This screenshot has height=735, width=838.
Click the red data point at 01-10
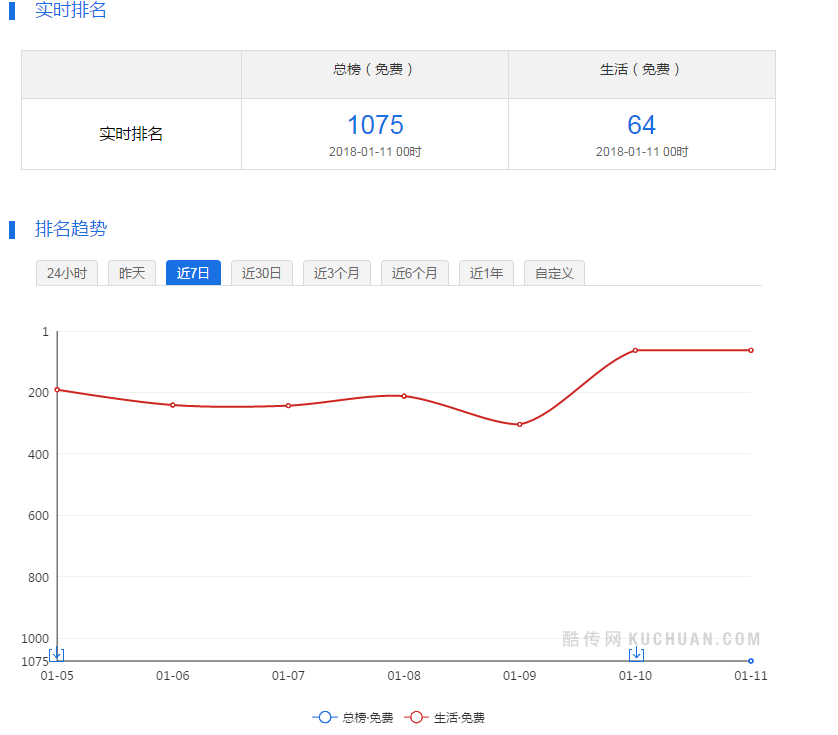click(635, 350)
